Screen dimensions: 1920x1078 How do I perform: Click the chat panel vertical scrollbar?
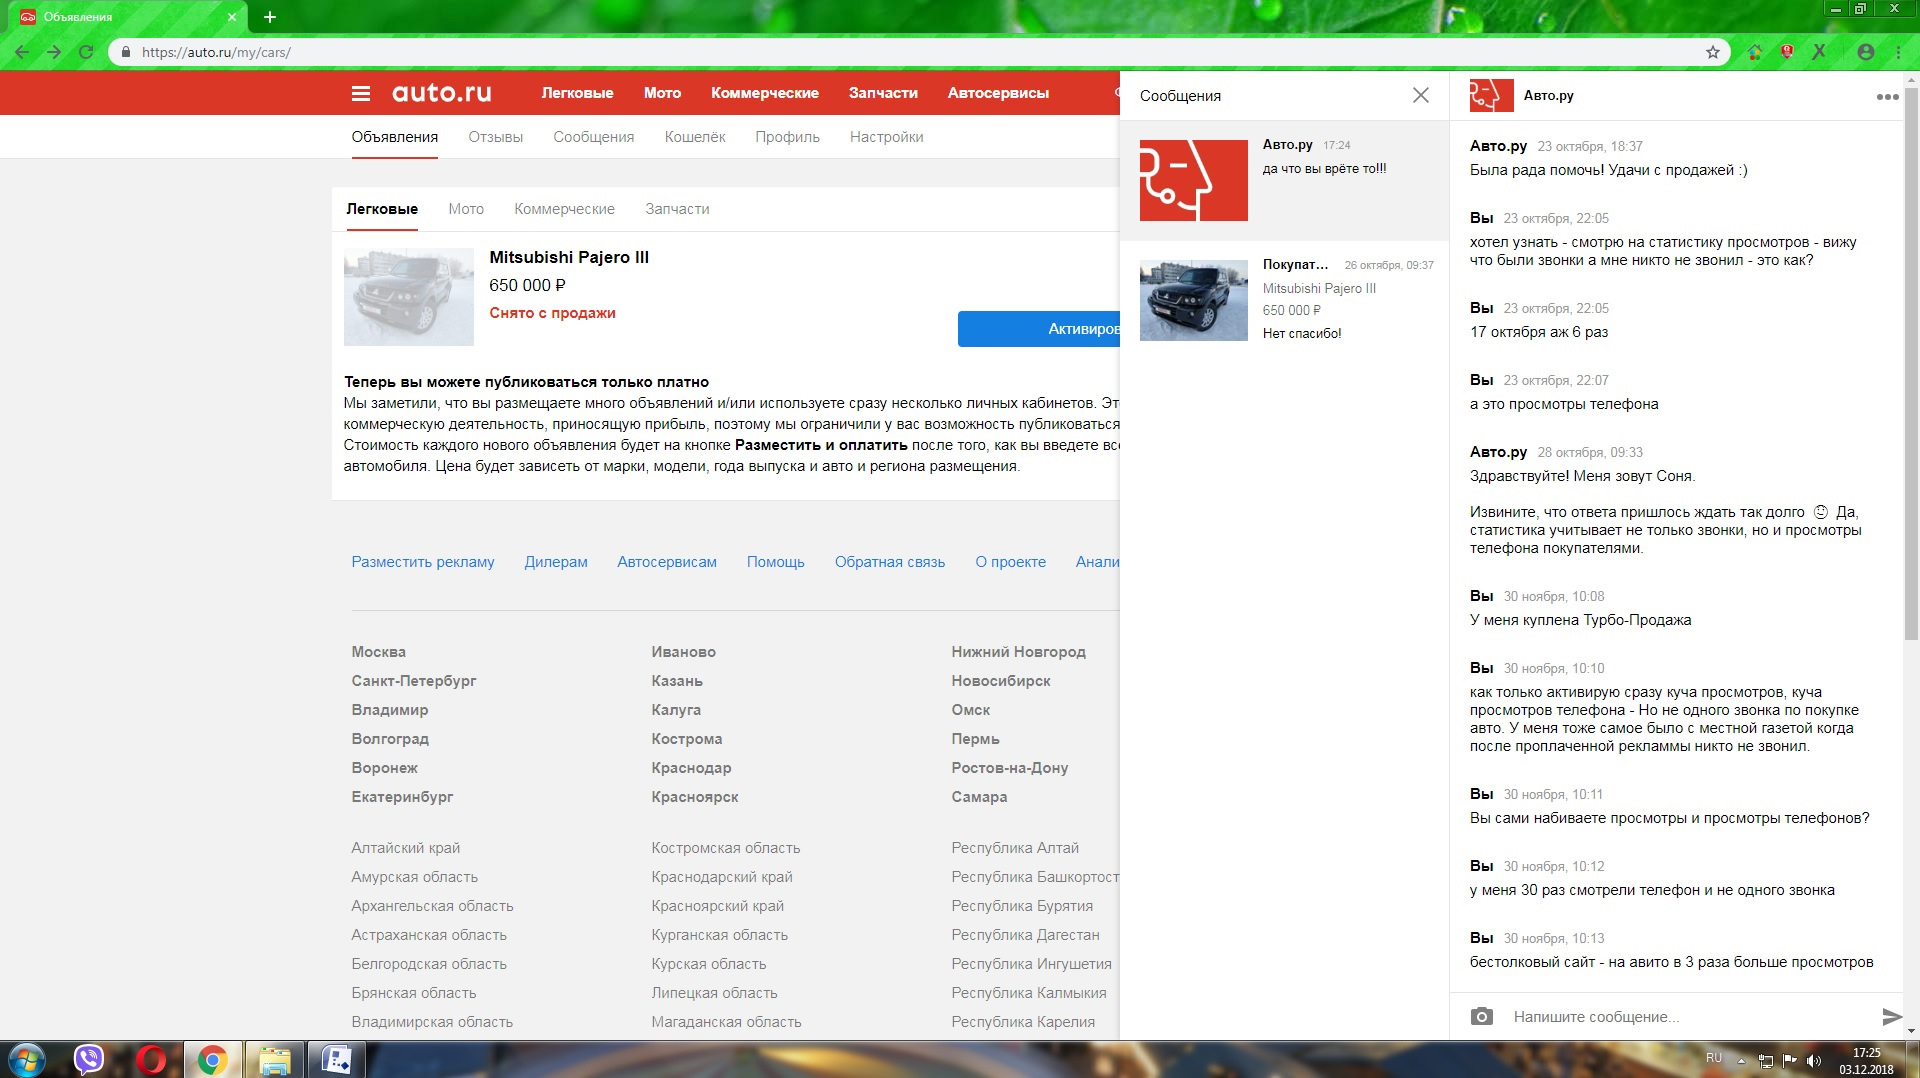[x=1911, y=365]
